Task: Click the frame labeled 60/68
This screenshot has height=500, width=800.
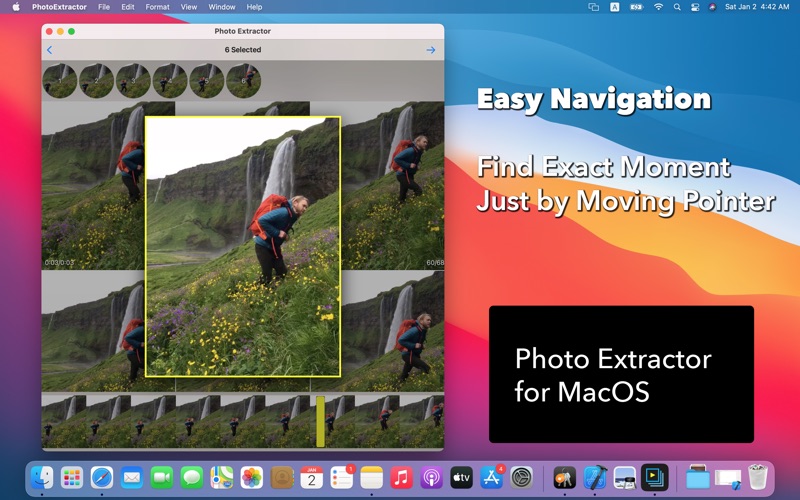Action: tap(393, 186)
